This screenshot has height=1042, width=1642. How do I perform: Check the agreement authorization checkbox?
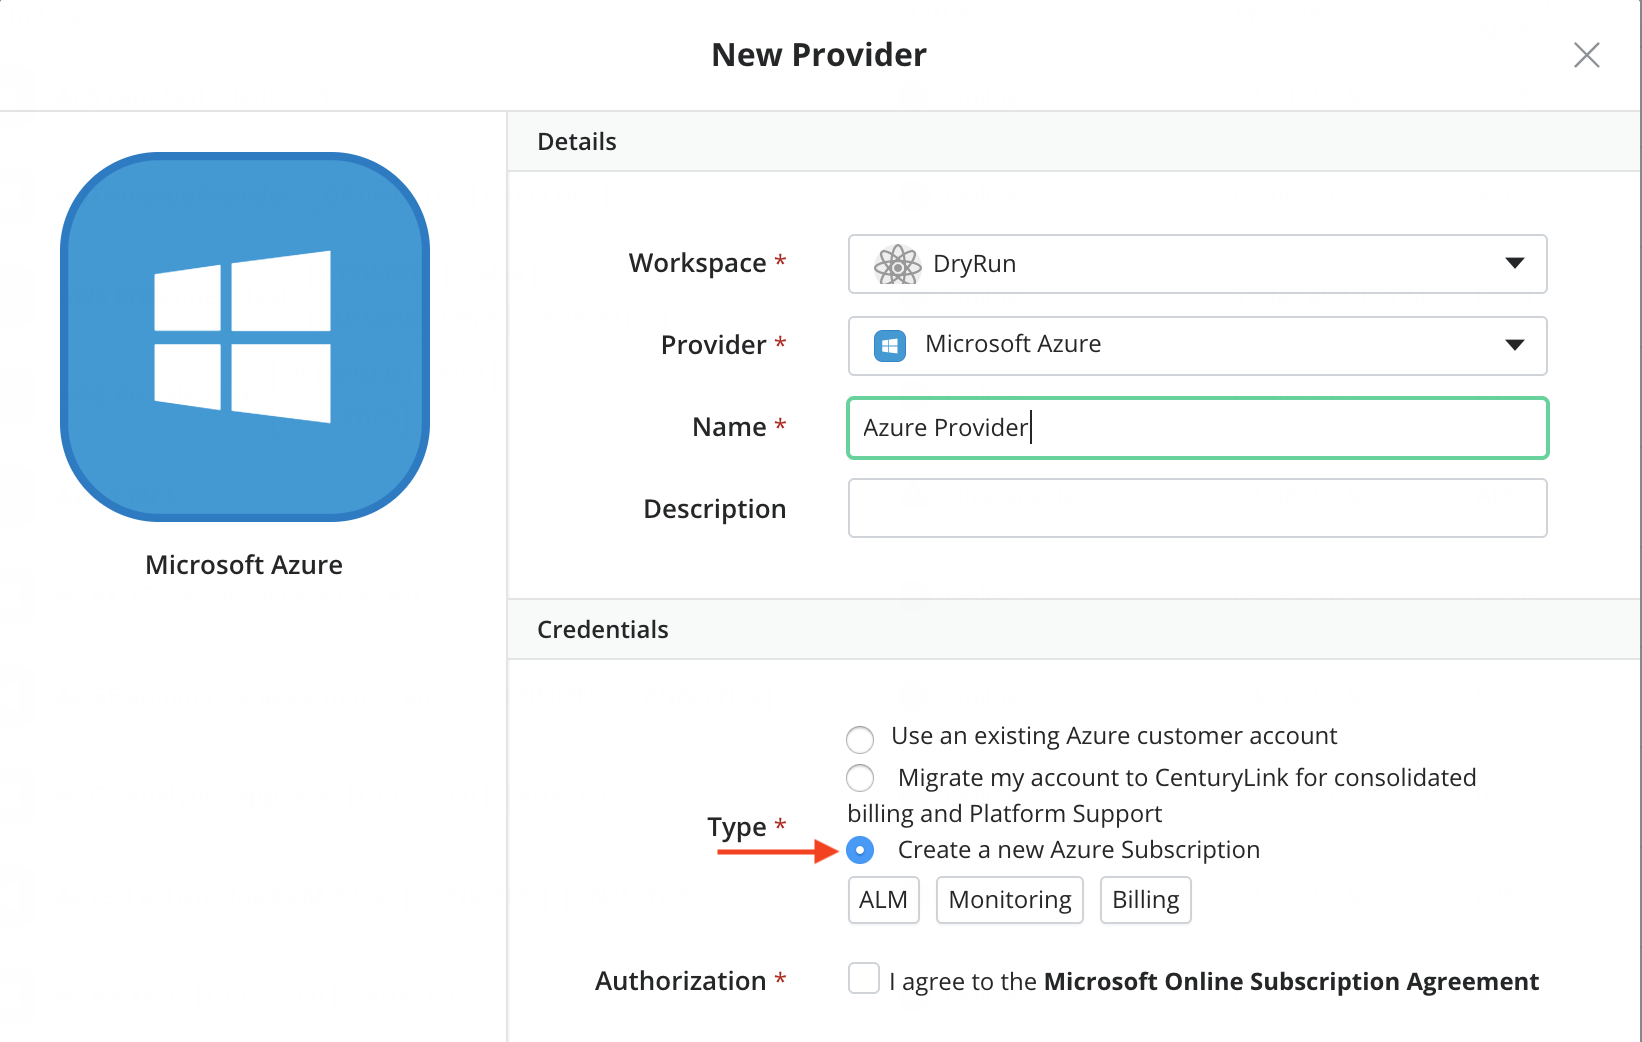point(864,978)
